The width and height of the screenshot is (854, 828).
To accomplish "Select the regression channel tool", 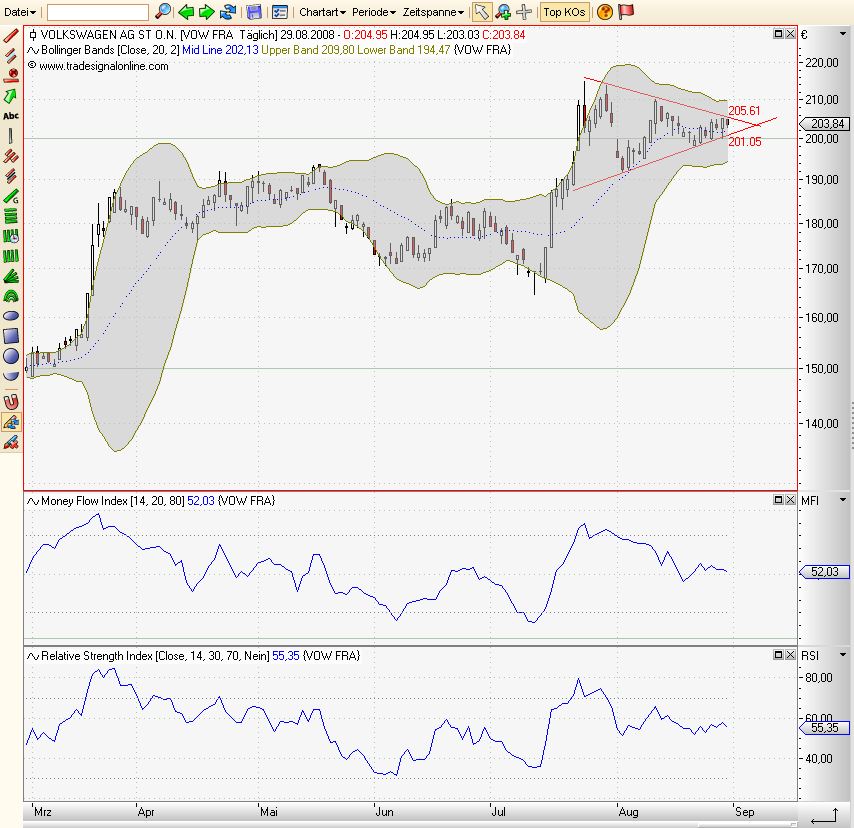I will pyautogui.click(x=11, y=176).
